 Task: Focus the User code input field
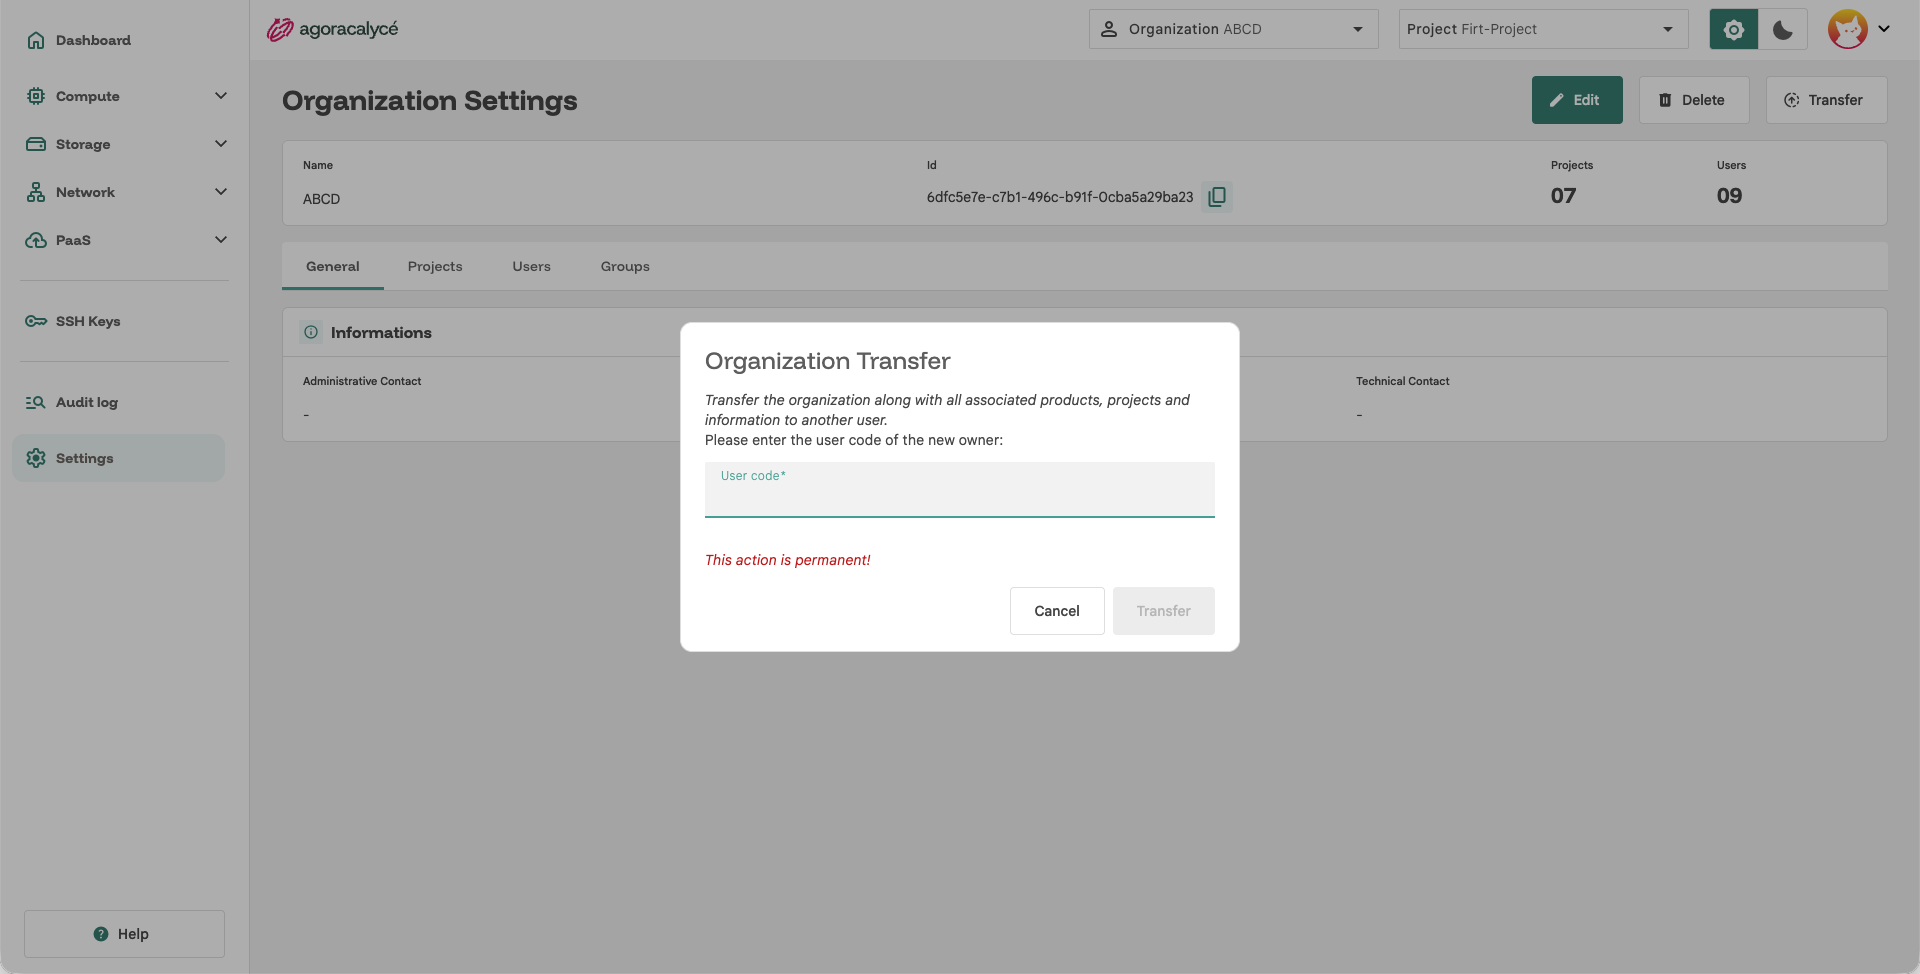coord(960,490)
